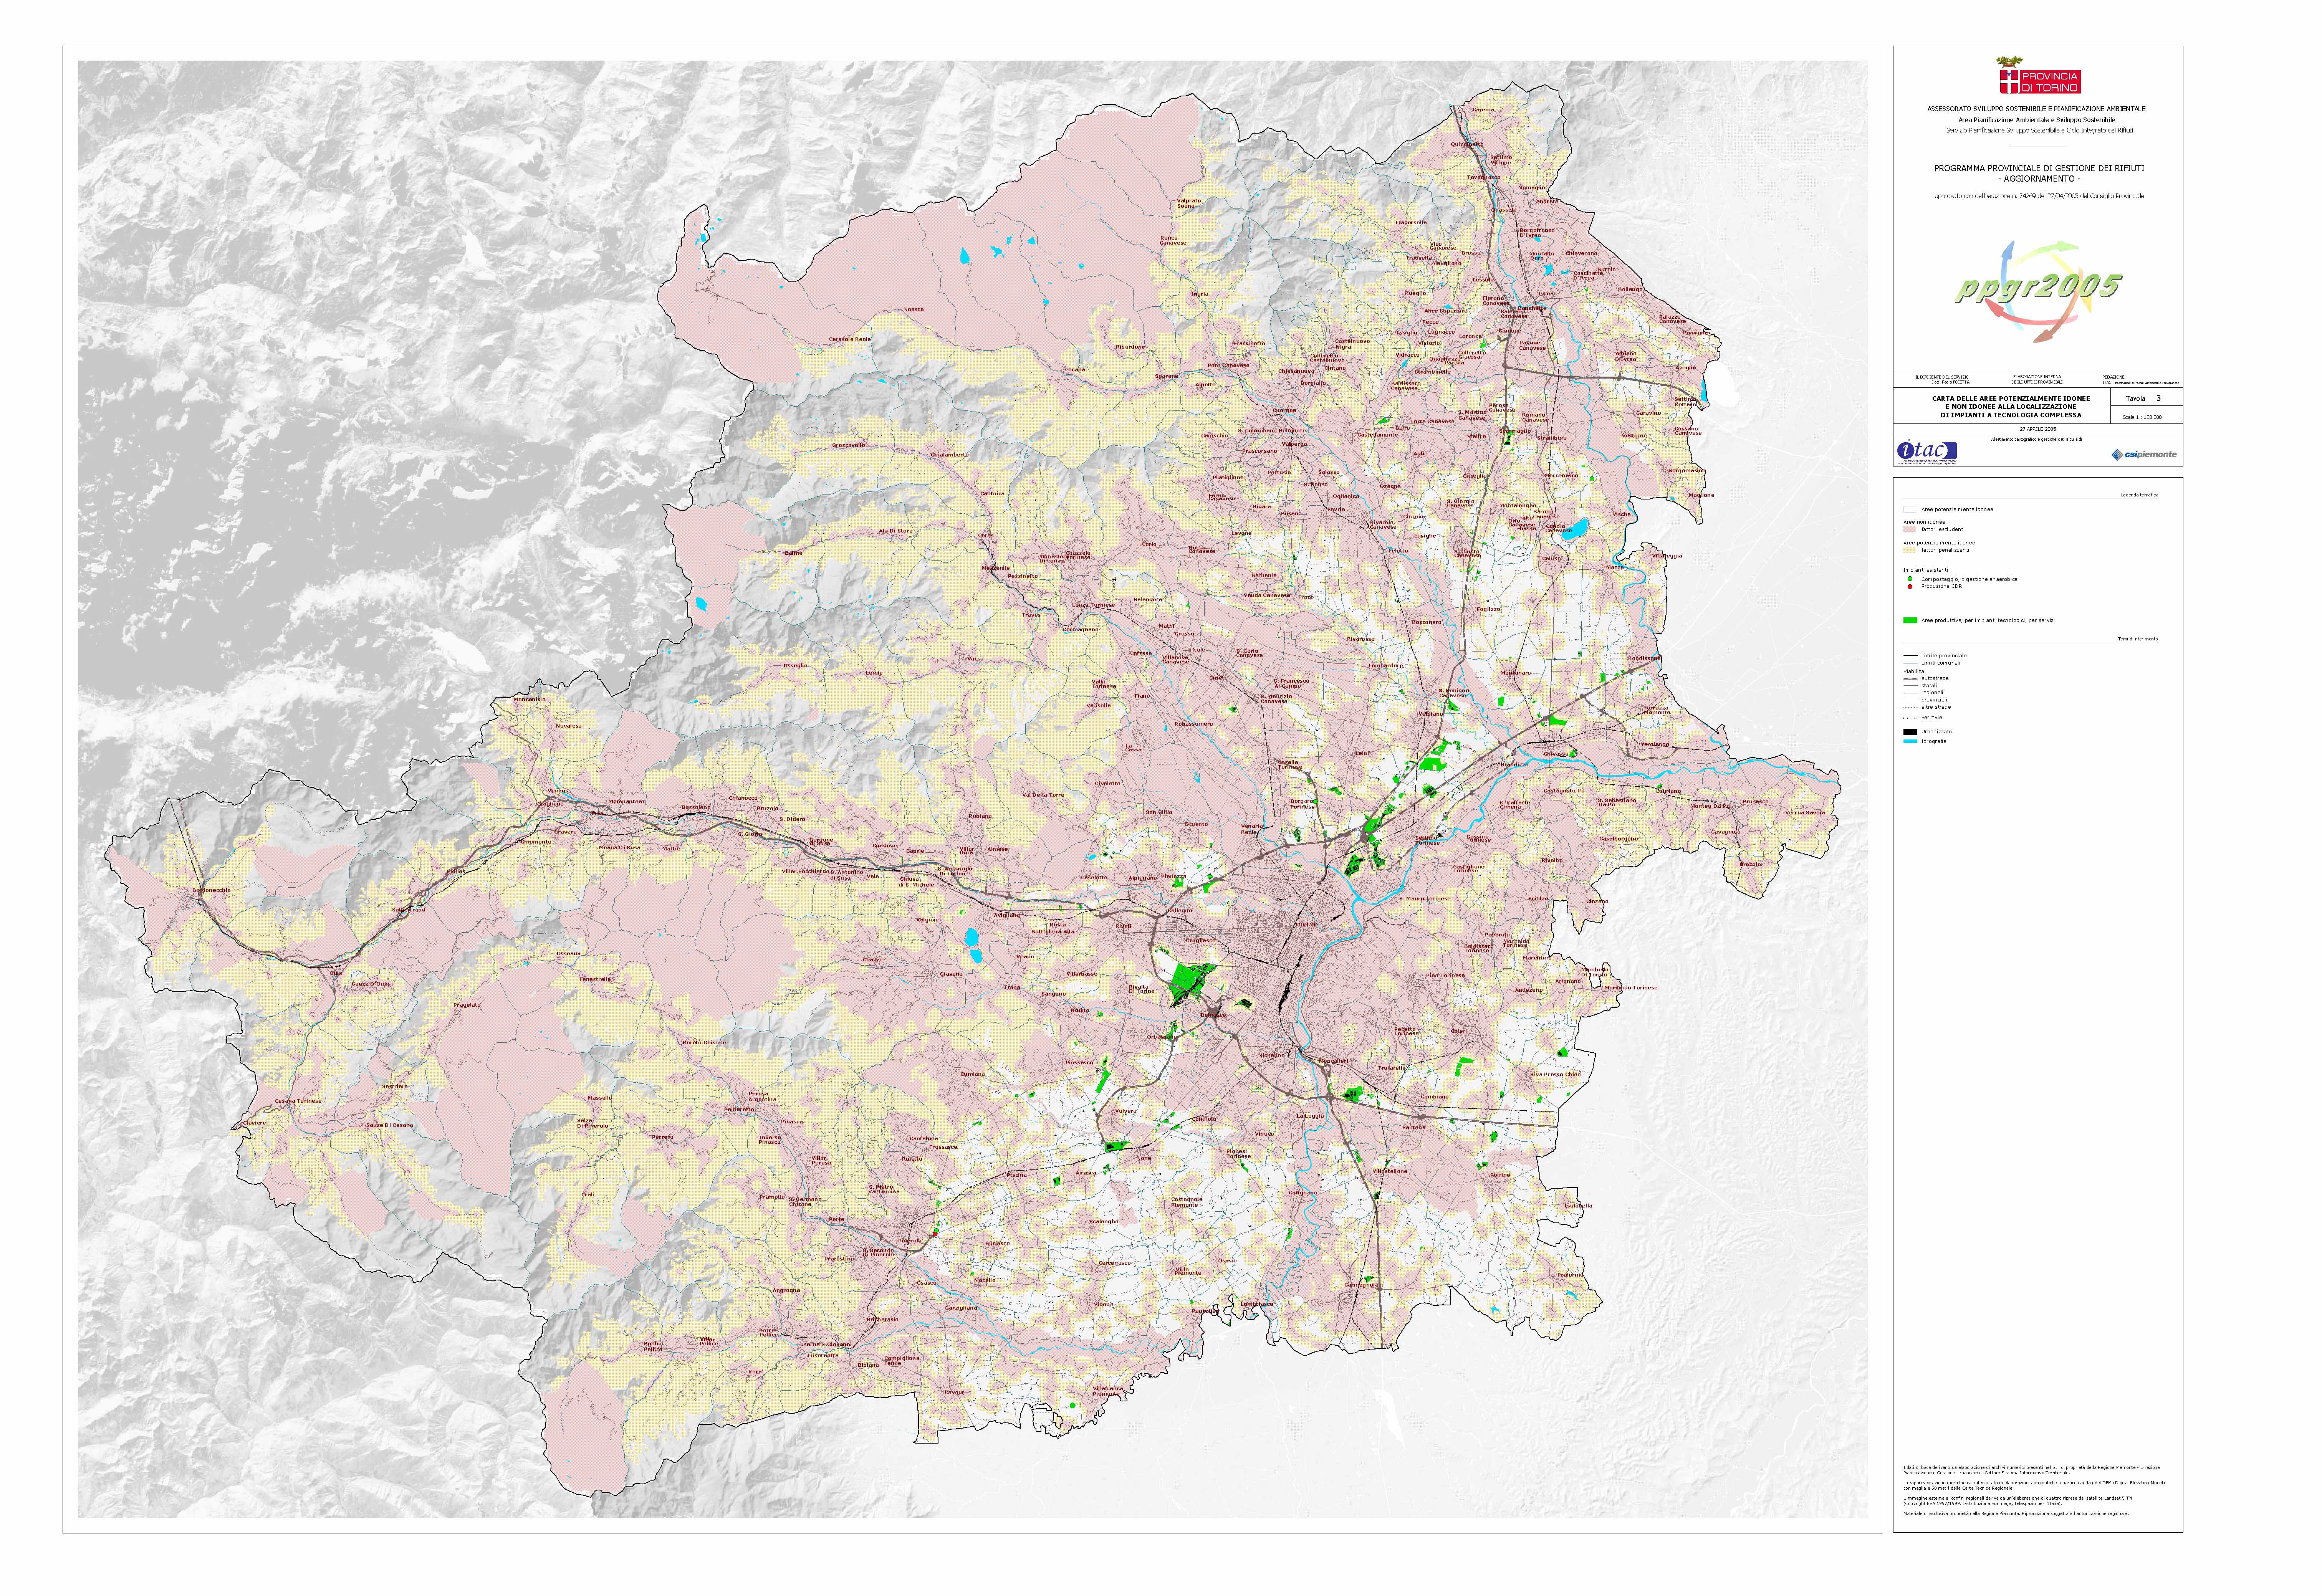Click the "Viabilita" legend label
Image resolution: width=2322 pixels, height=1596 pixels.
click(1913, 671)
